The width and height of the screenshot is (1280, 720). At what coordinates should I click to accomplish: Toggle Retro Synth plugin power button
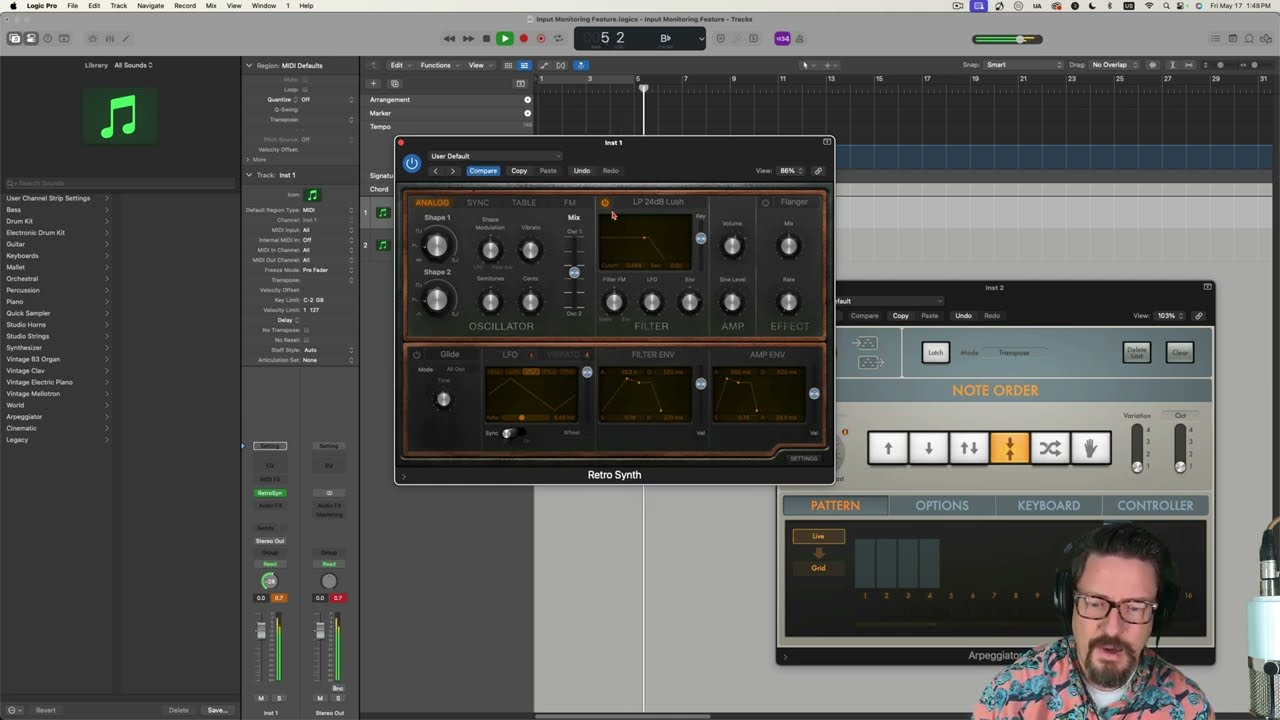[412, 163]
